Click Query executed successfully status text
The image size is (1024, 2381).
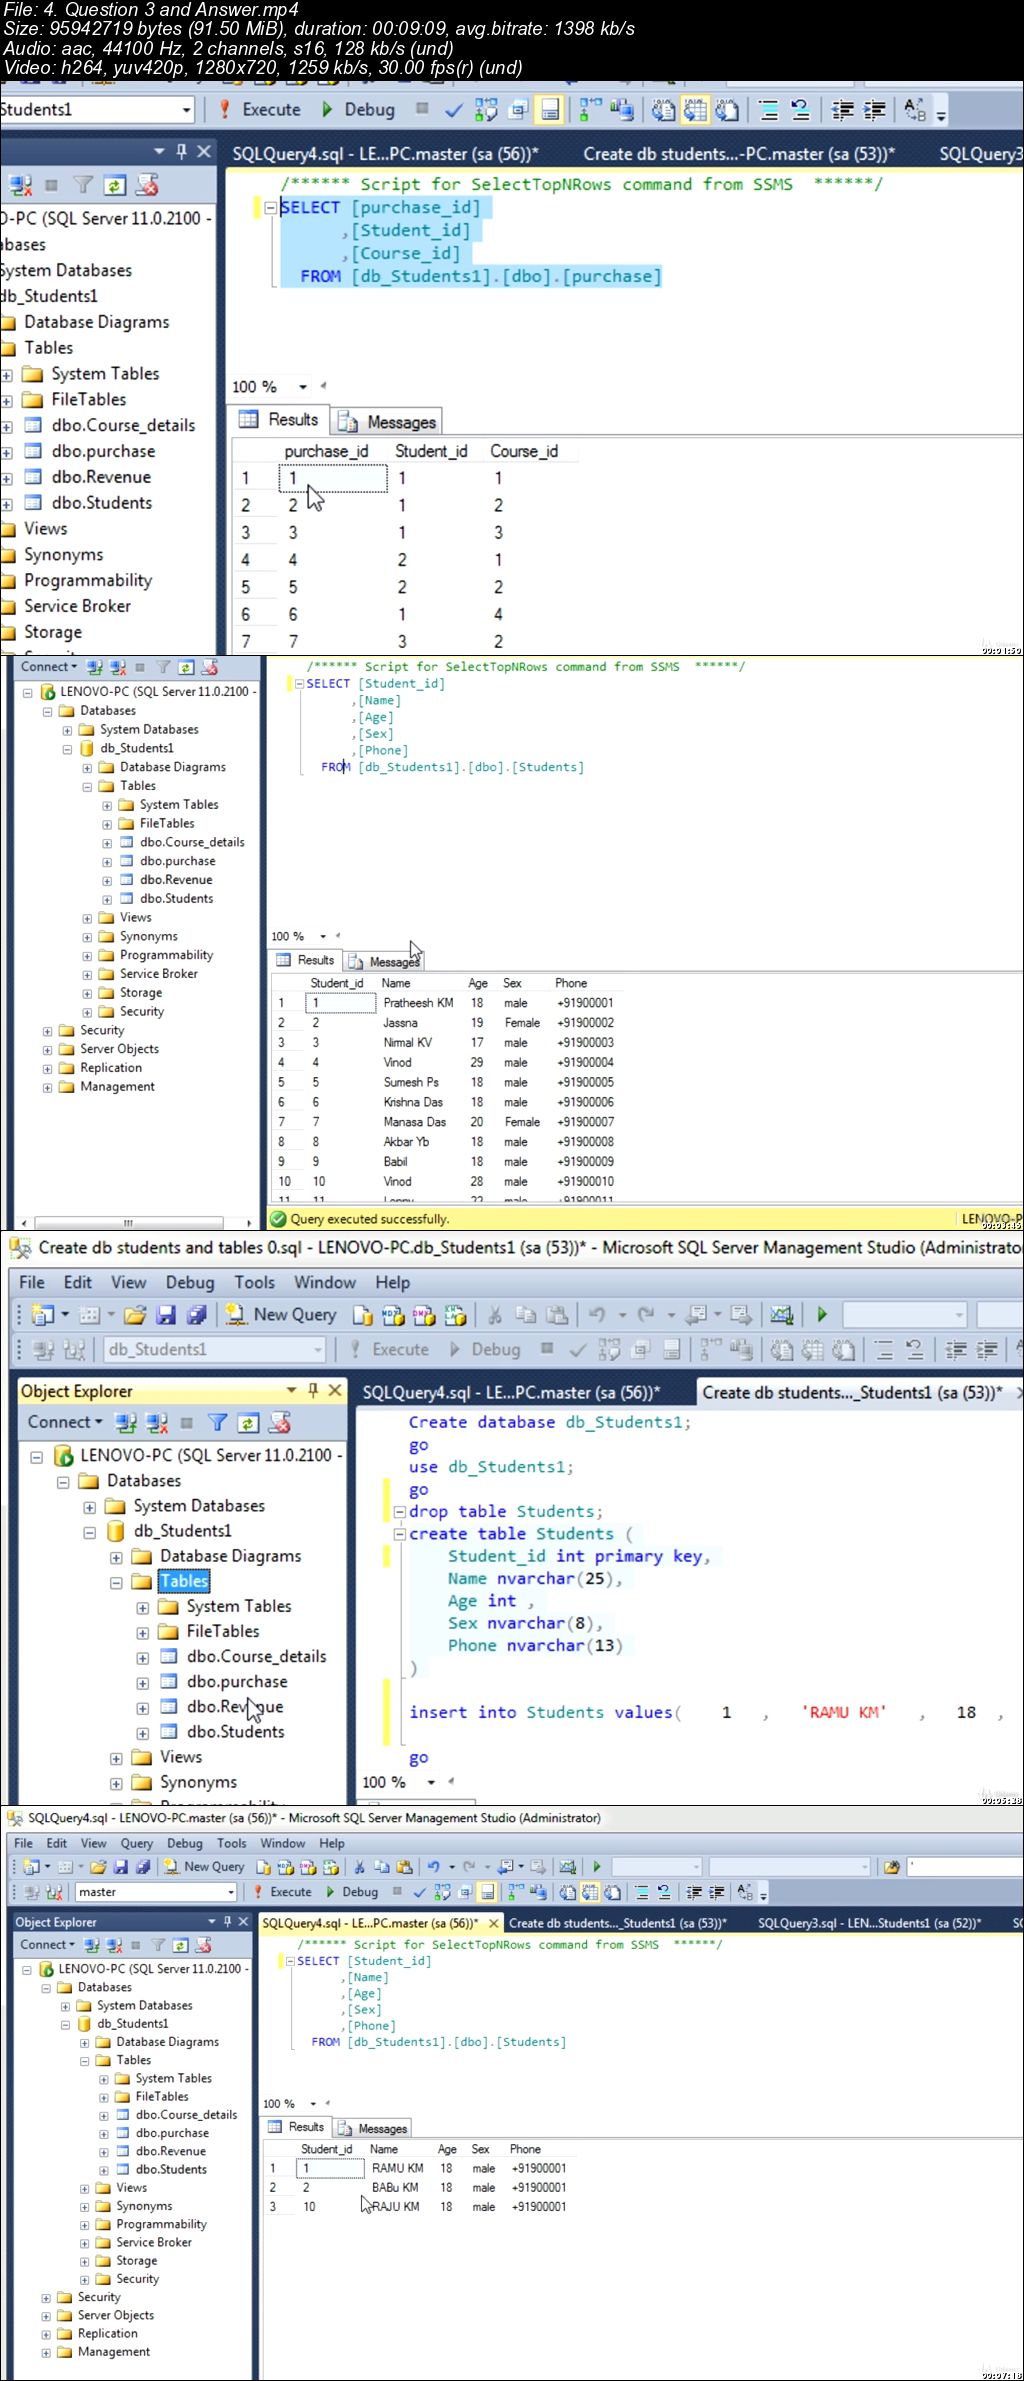click(x=370, y=1219)
